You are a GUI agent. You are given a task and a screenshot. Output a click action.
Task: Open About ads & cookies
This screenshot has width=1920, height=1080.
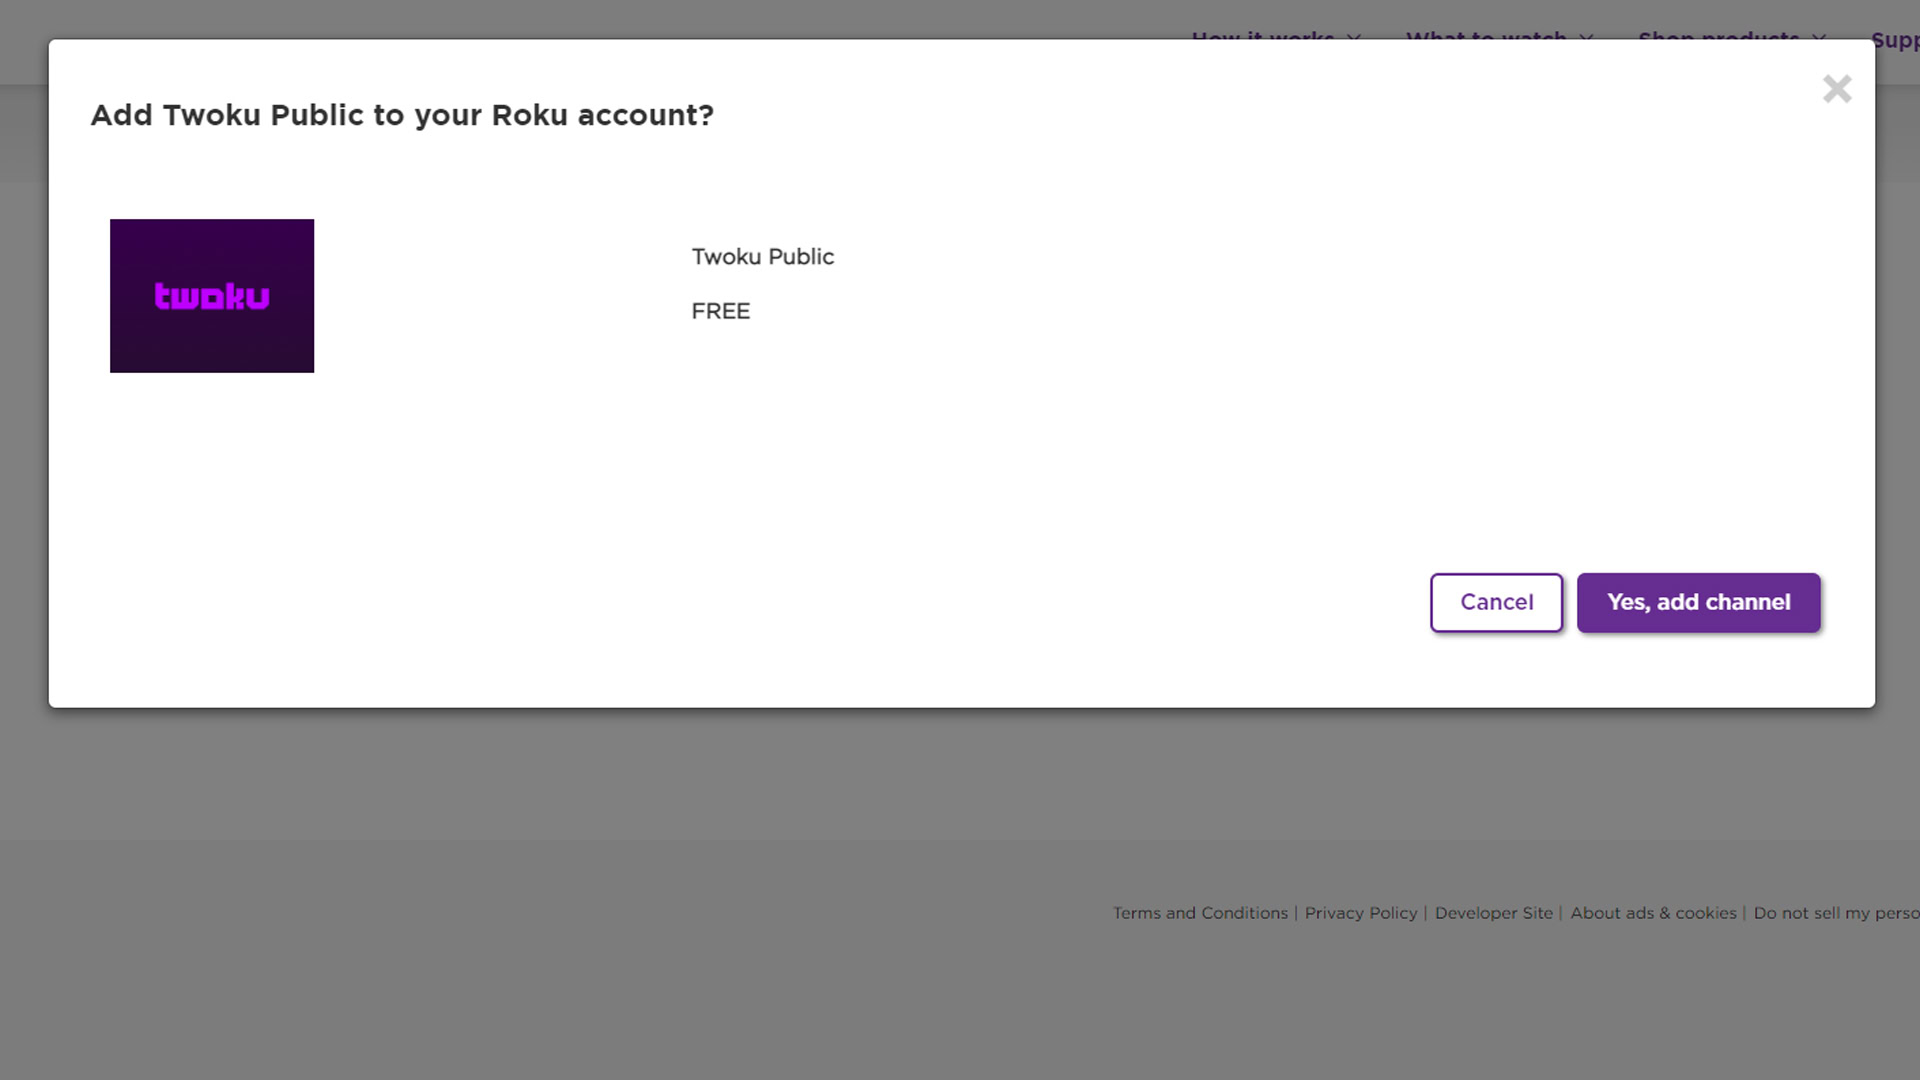pyautogui.click(x=1652, y=913)
